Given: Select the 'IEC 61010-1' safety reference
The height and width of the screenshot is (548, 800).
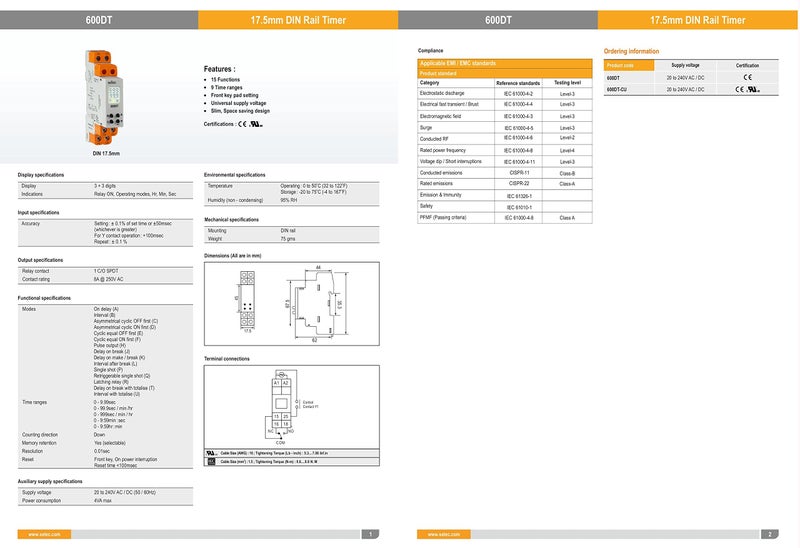Looking at the screenshot, I should 519,208.
